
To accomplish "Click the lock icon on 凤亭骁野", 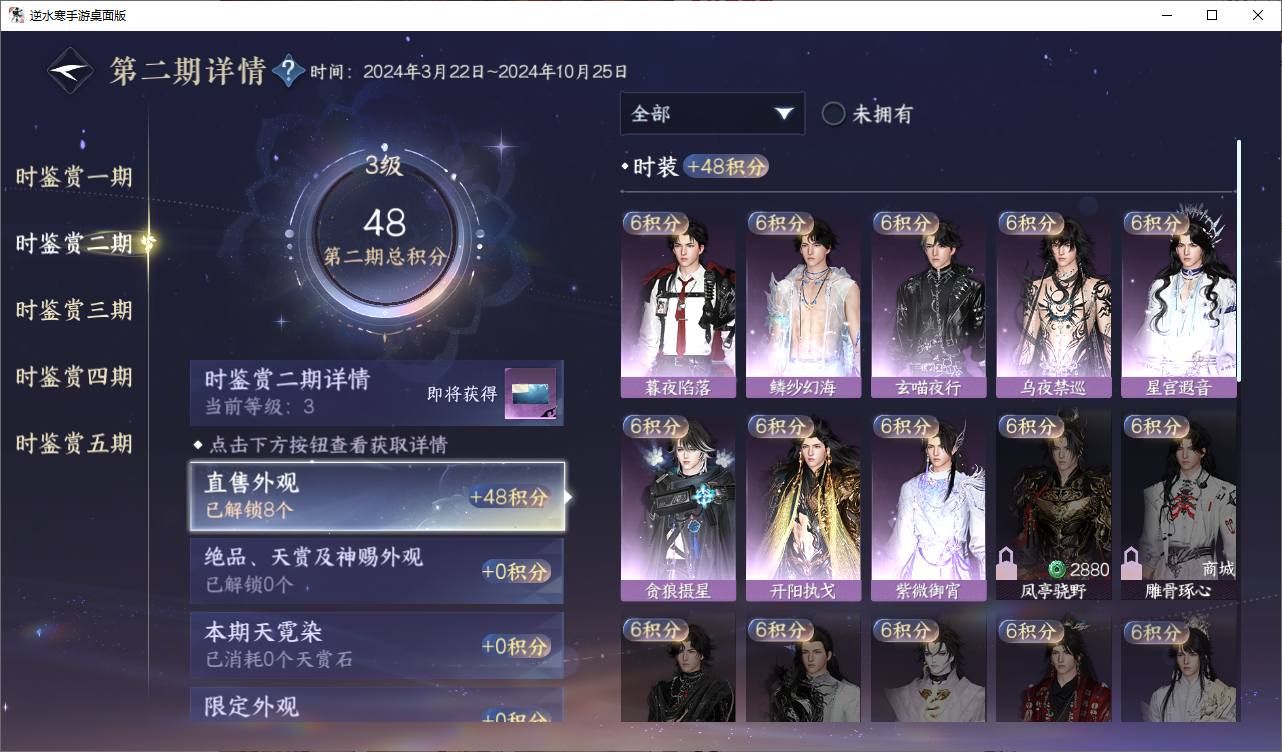I will coord(1007,566).
